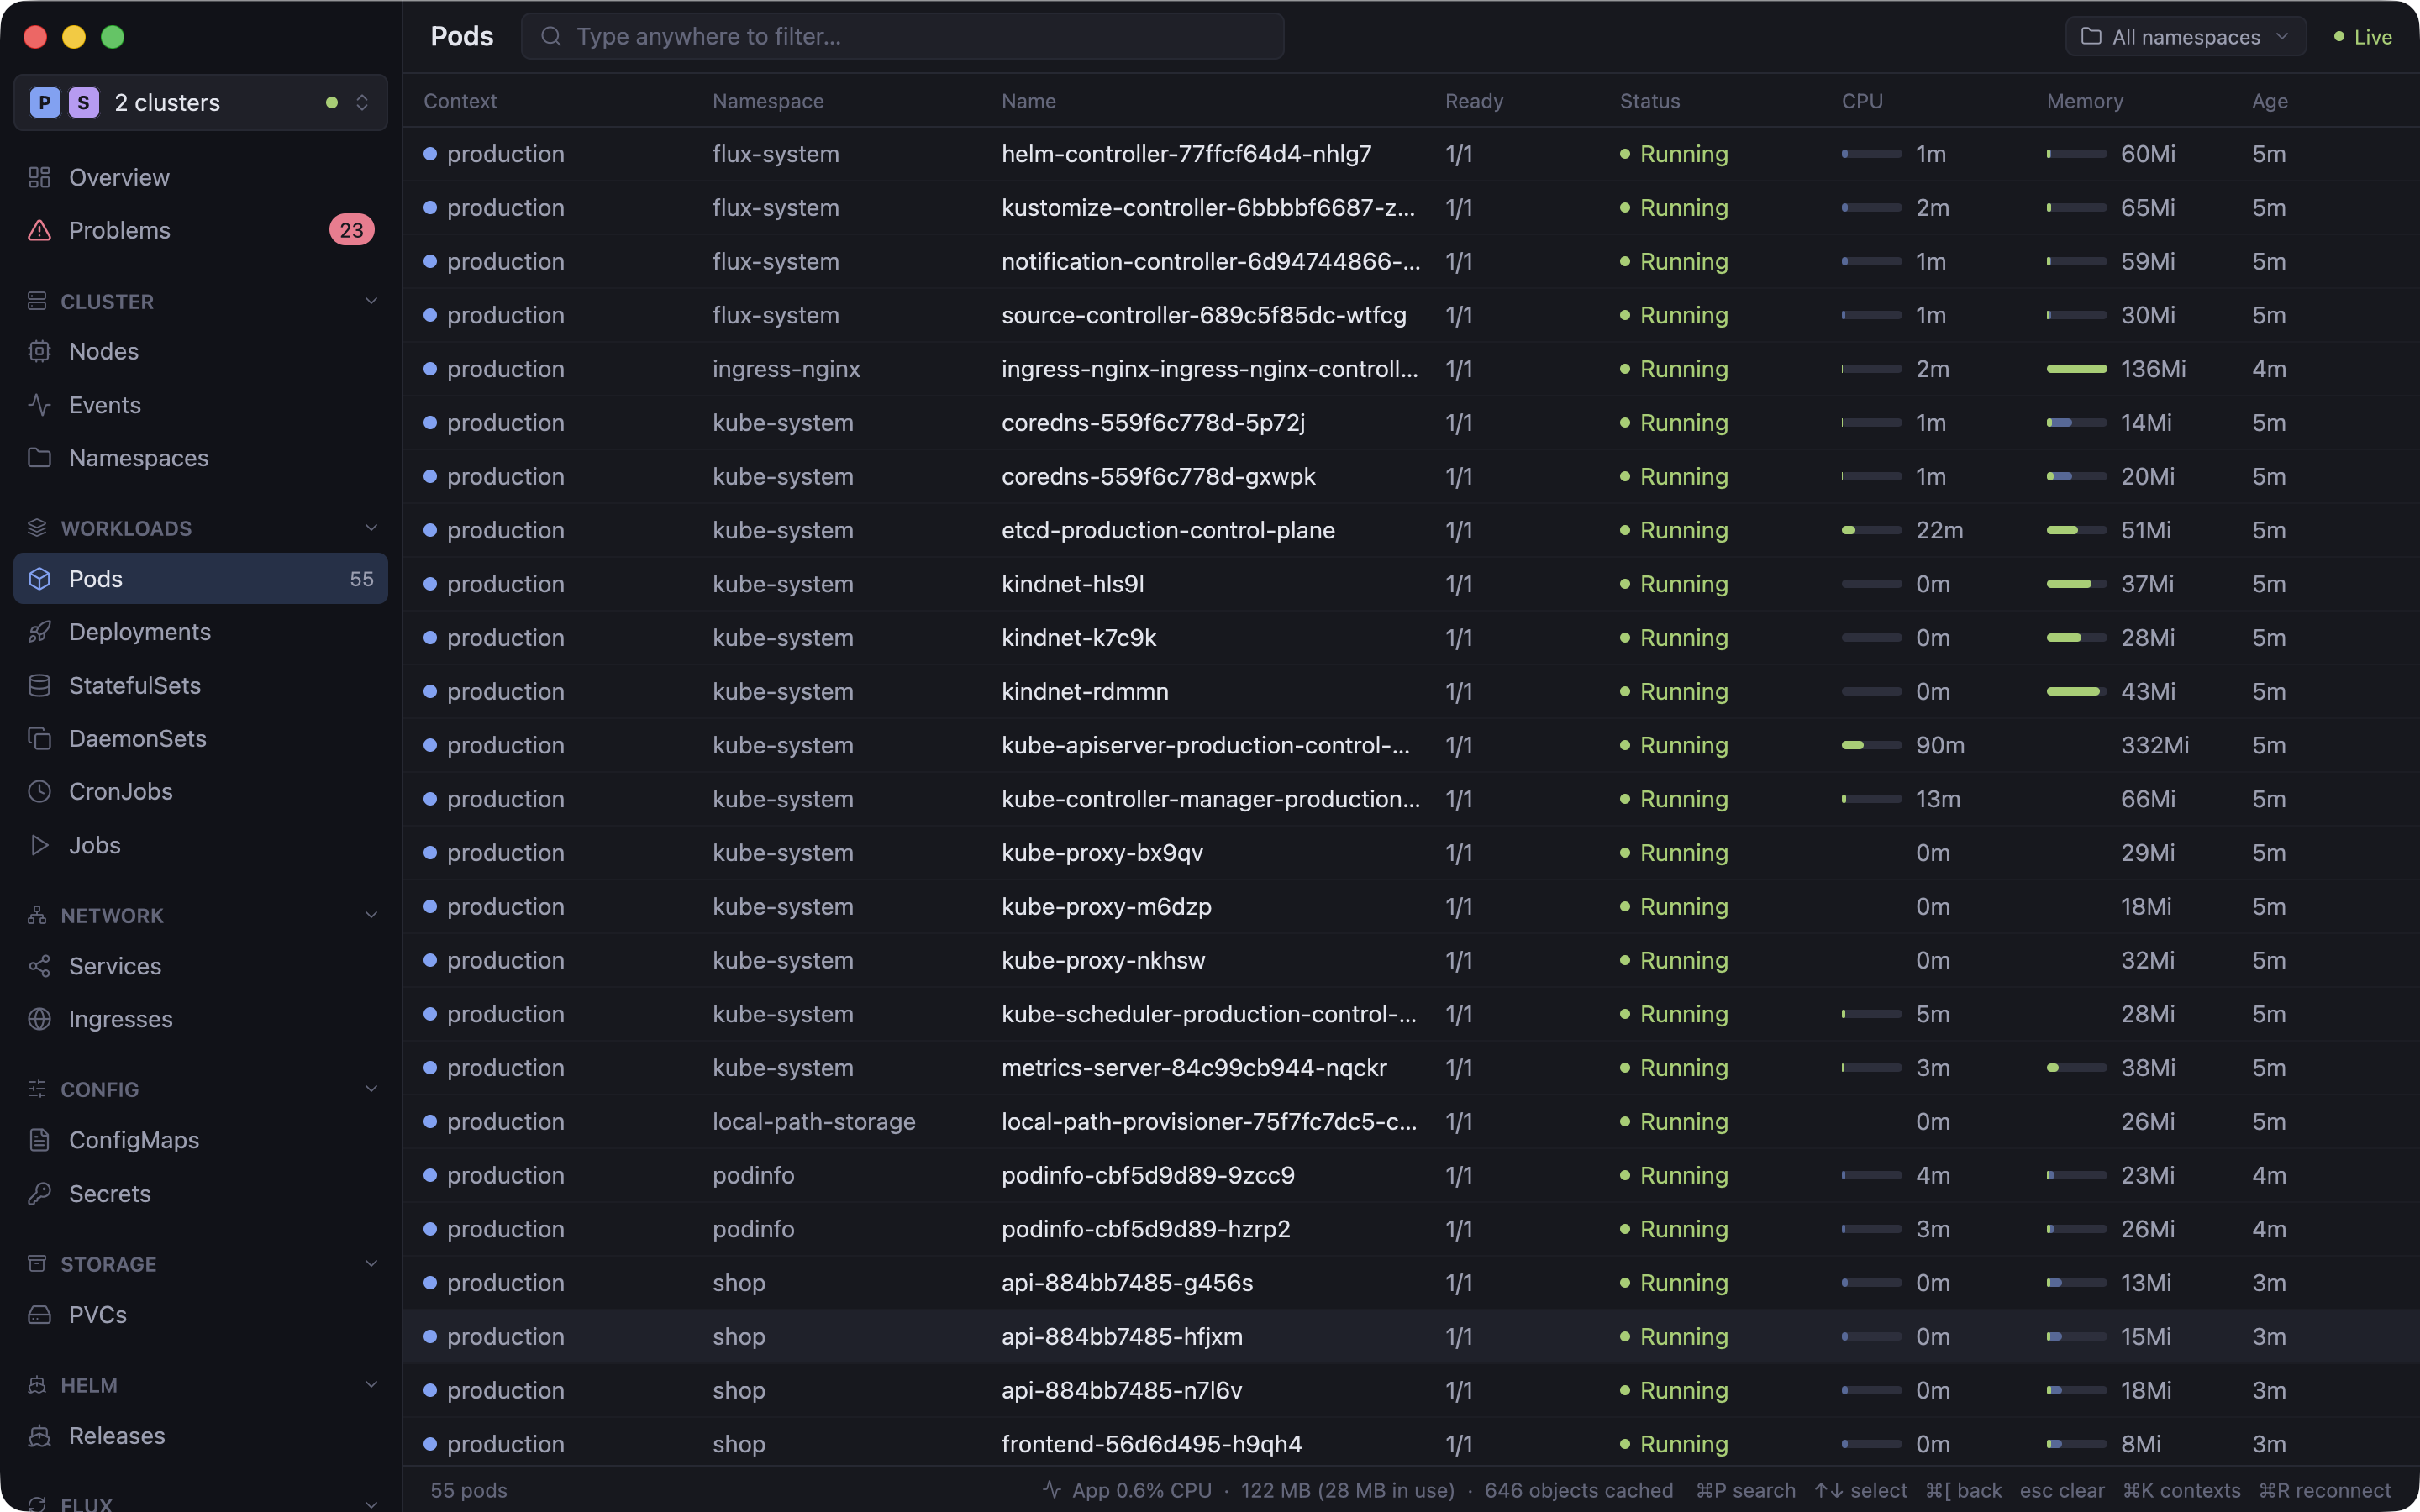Collapse the HELM section chevron
The width and height of the screenshot is (2420, 1512).
tap(371, 1384)
